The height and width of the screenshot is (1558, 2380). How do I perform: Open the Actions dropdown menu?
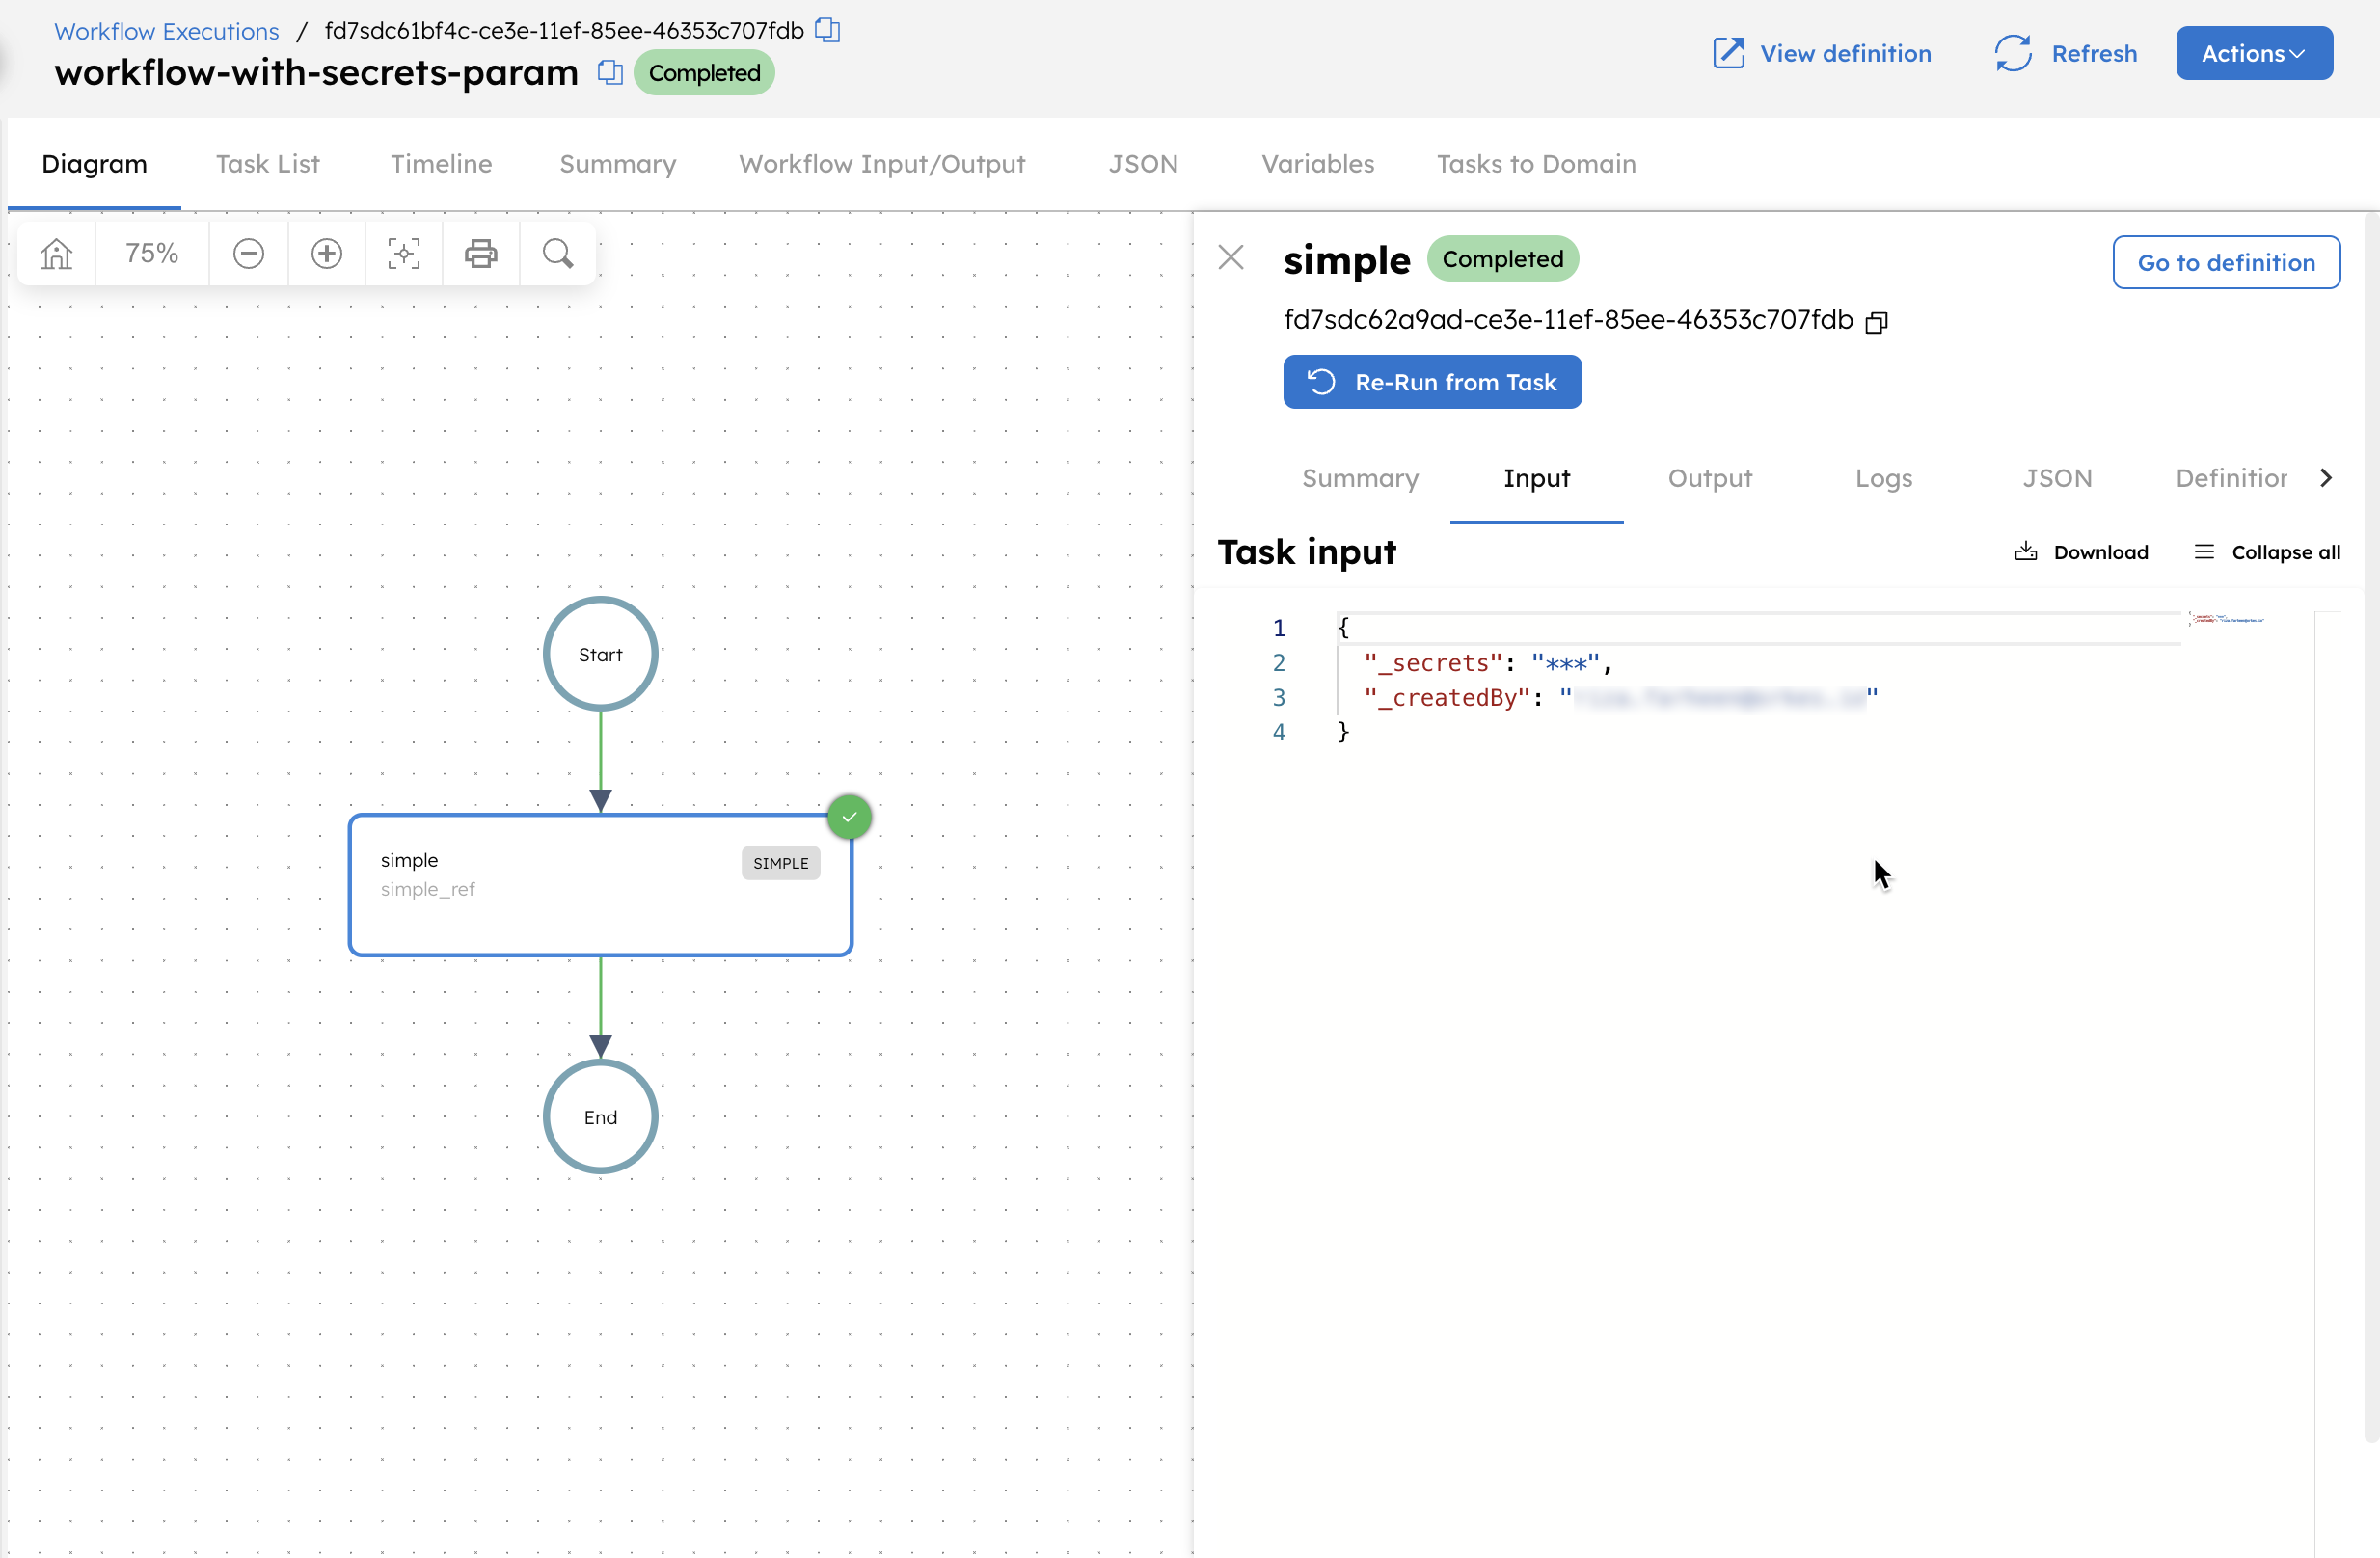2254,53
